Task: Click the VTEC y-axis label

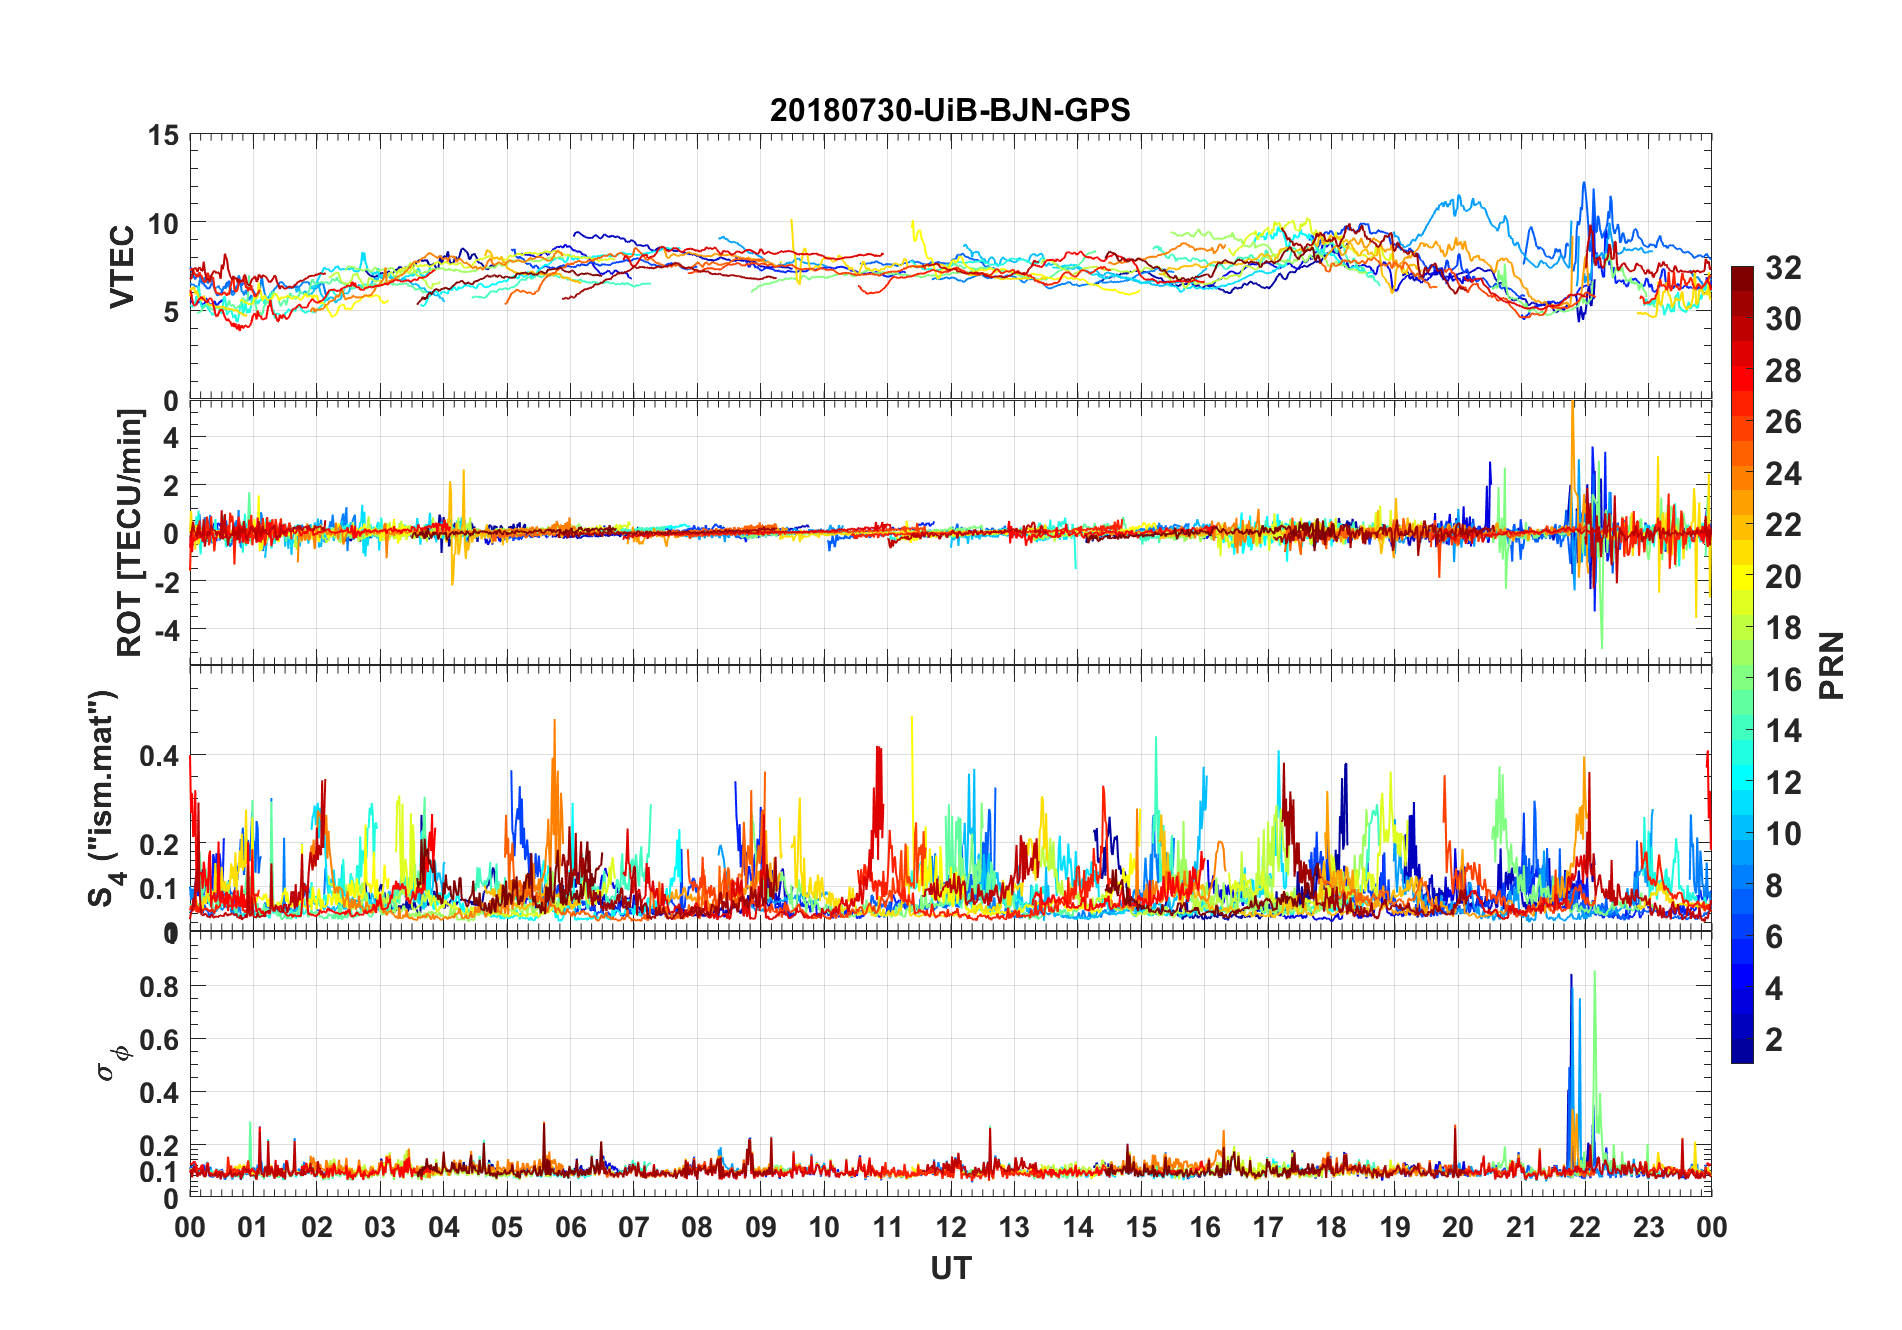Action: [x=121, y=267]
